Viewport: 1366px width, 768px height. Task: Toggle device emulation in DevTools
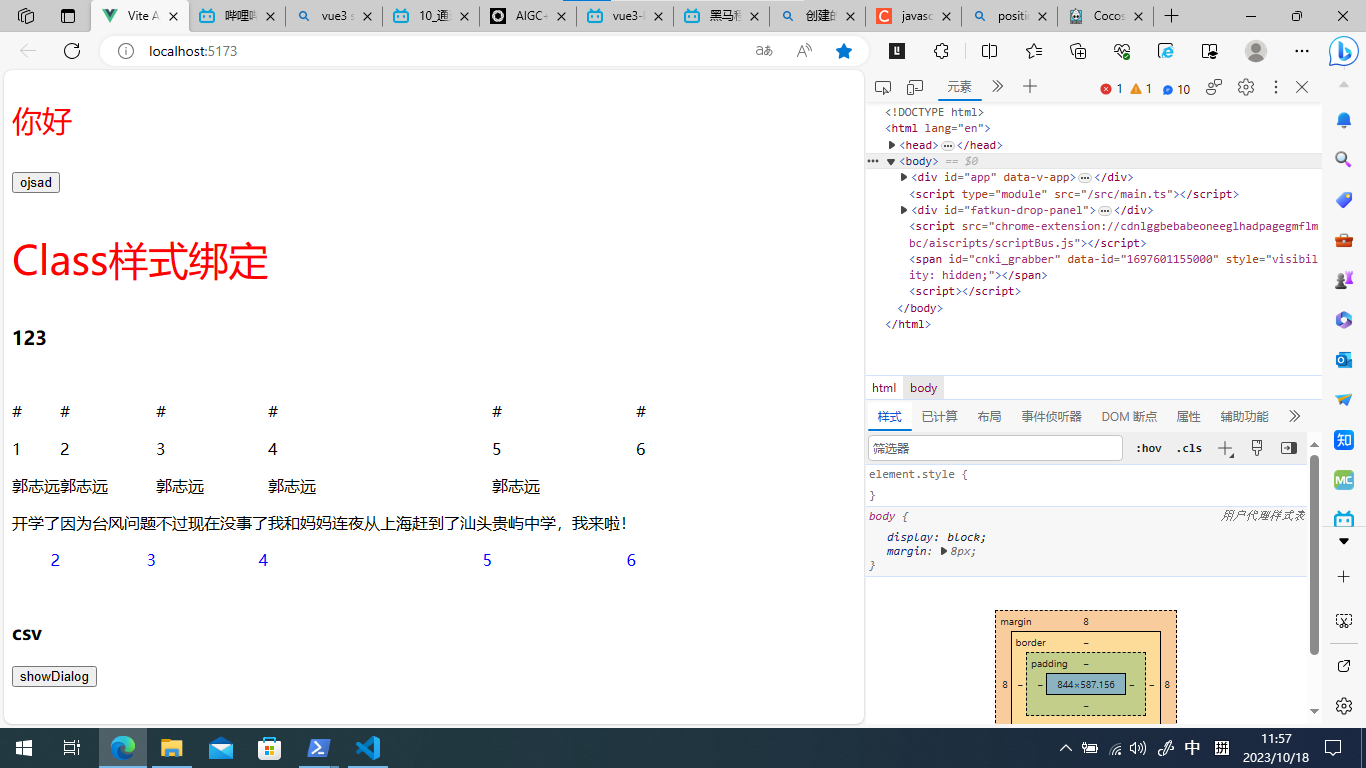tap(915, 88)
